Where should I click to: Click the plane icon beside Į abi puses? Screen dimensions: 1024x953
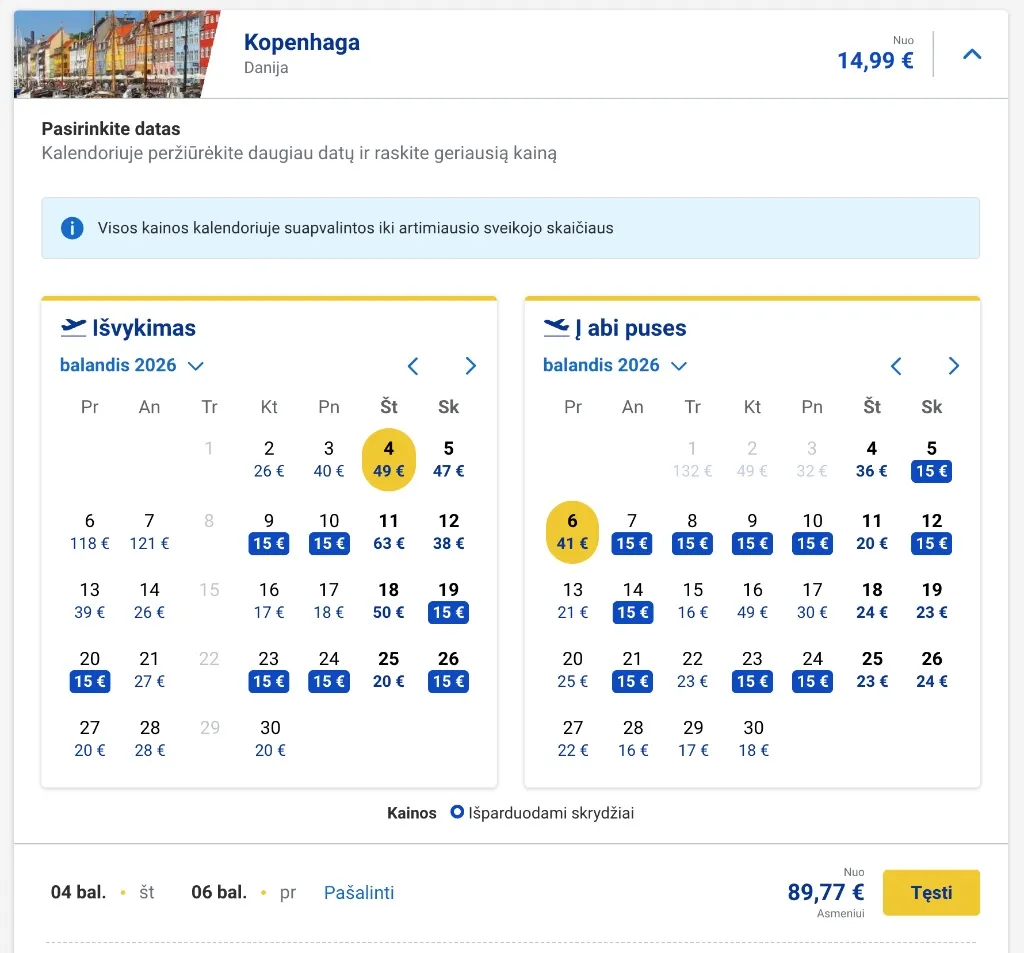[556, 328]
